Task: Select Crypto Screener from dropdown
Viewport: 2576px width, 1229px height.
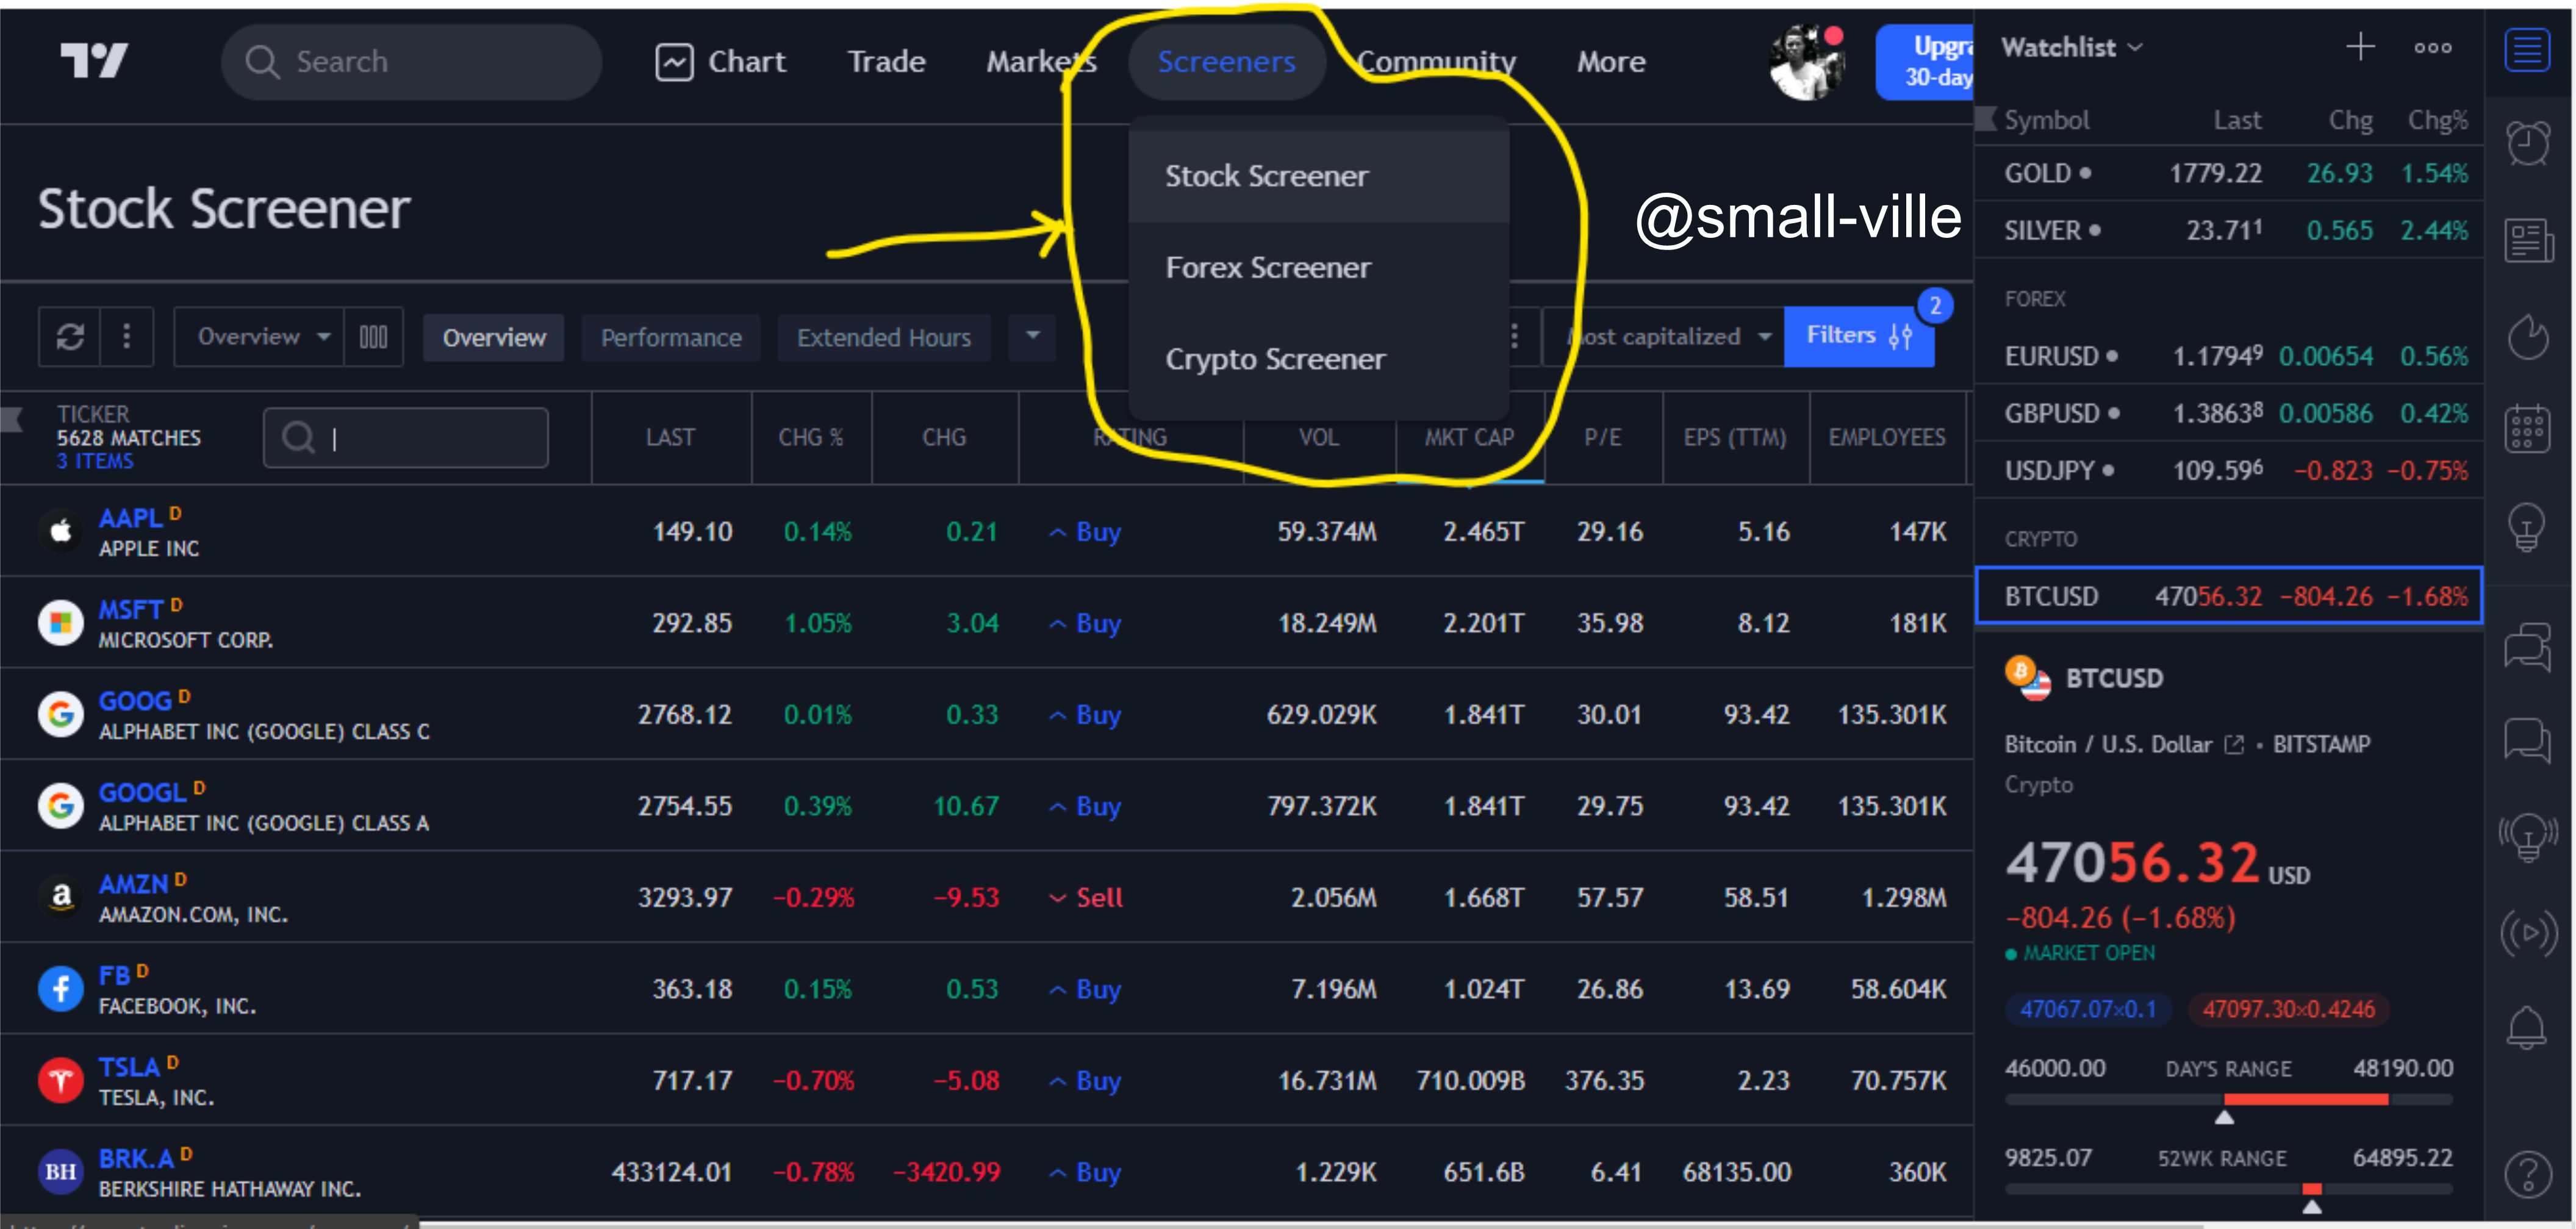Action: (1318, 359)
